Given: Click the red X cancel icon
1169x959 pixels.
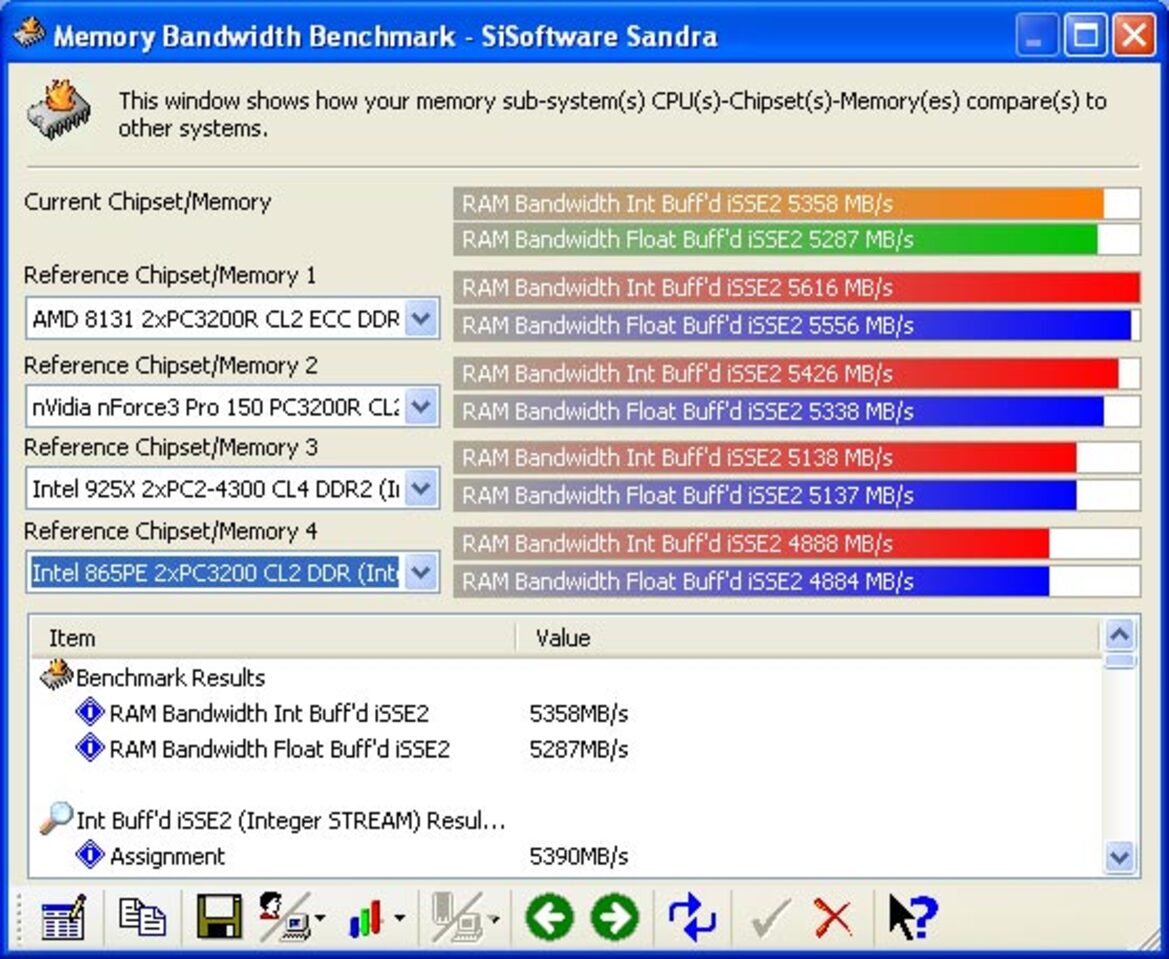Looking at the screenshot, I should pyautogui.click(x=833, y=917).
